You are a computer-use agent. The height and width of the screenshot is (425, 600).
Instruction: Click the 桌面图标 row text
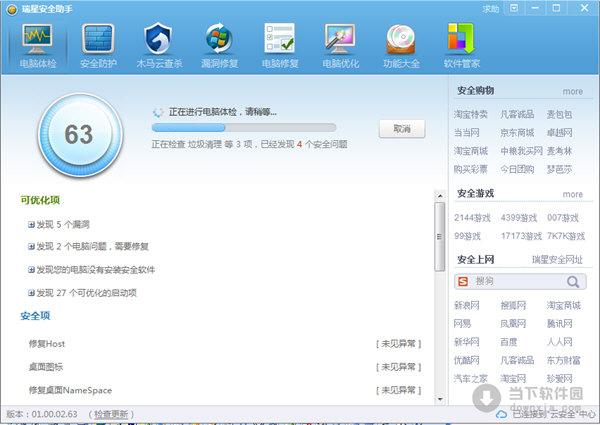46,367
